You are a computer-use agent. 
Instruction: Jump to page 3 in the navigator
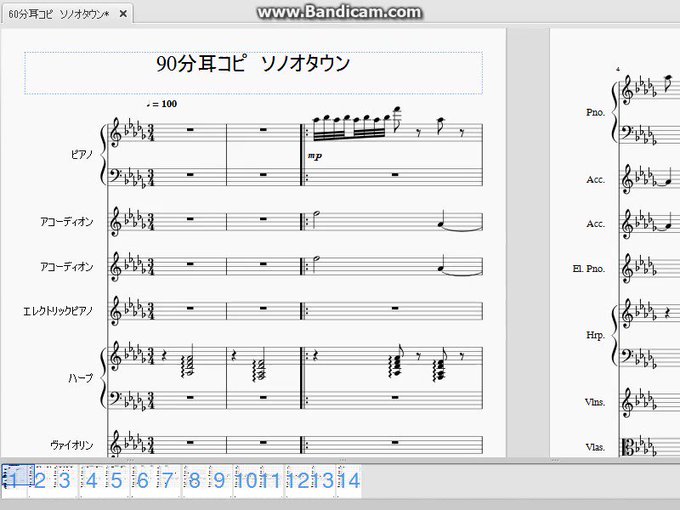65,481
